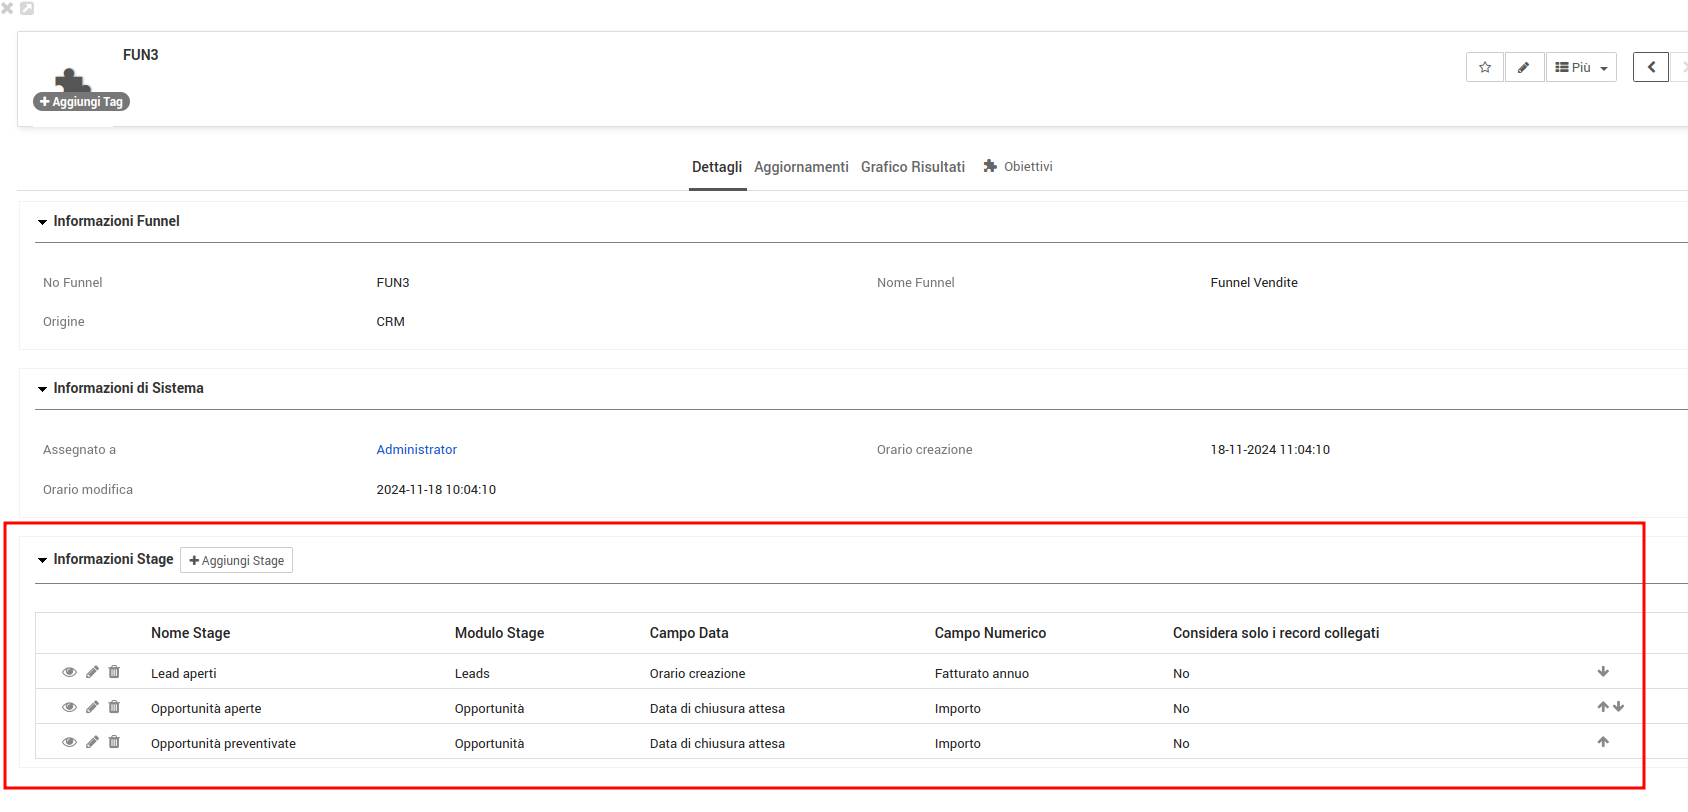Image resolution: width=1688 pixels, height=812 pixels.
Task: Go to previous record arrow
Action: [x=1651, y=67]
